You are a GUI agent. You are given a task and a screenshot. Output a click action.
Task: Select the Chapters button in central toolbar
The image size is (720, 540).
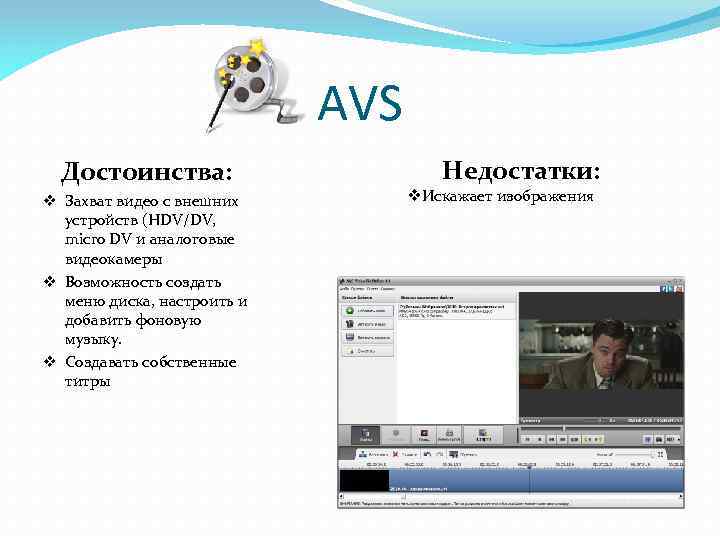(424, 435)
